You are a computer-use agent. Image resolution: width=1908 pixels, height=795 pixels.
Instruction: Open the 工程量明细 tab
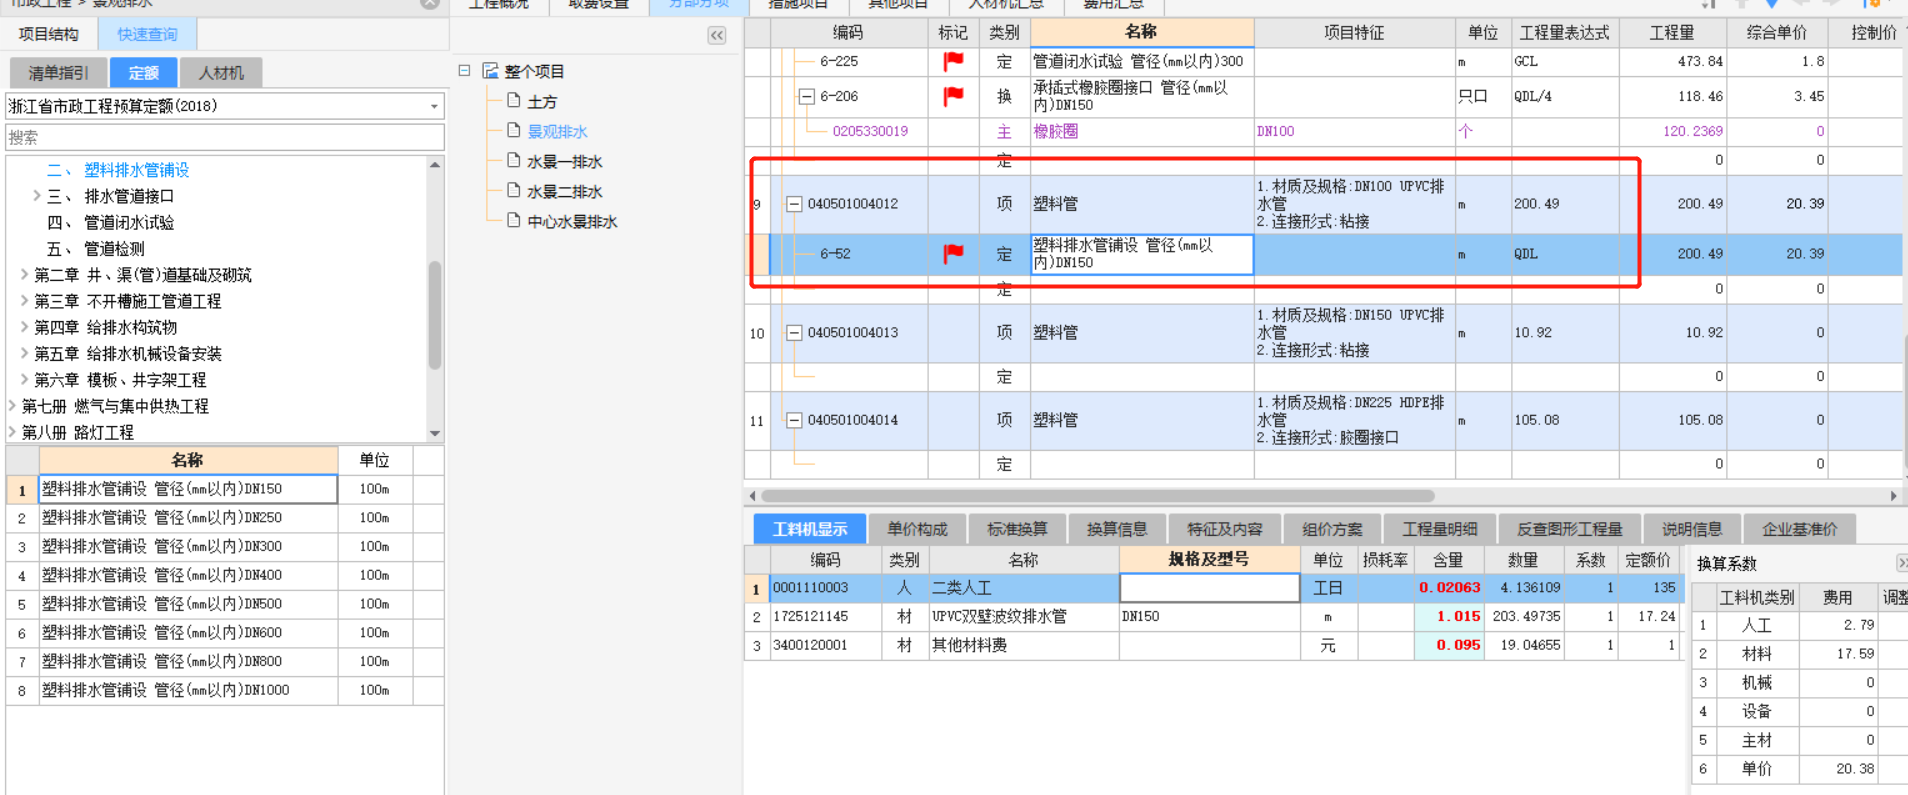(x=1440, y=529)
